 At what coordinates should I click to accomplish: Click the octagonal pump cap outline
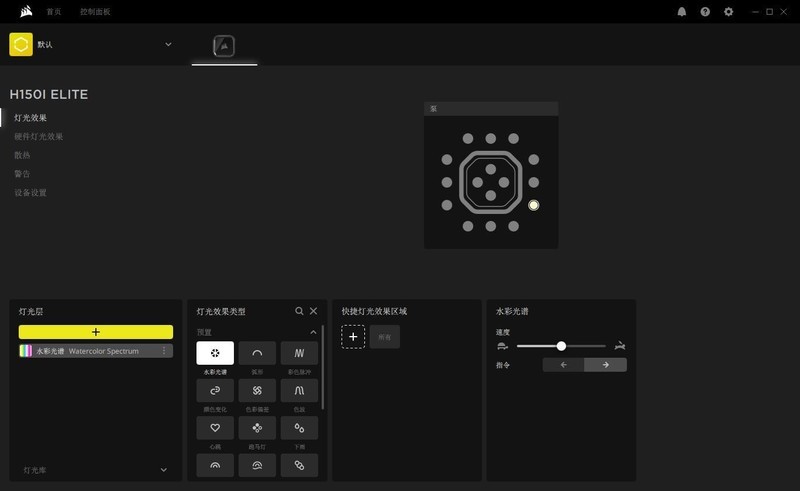(491, 182)
